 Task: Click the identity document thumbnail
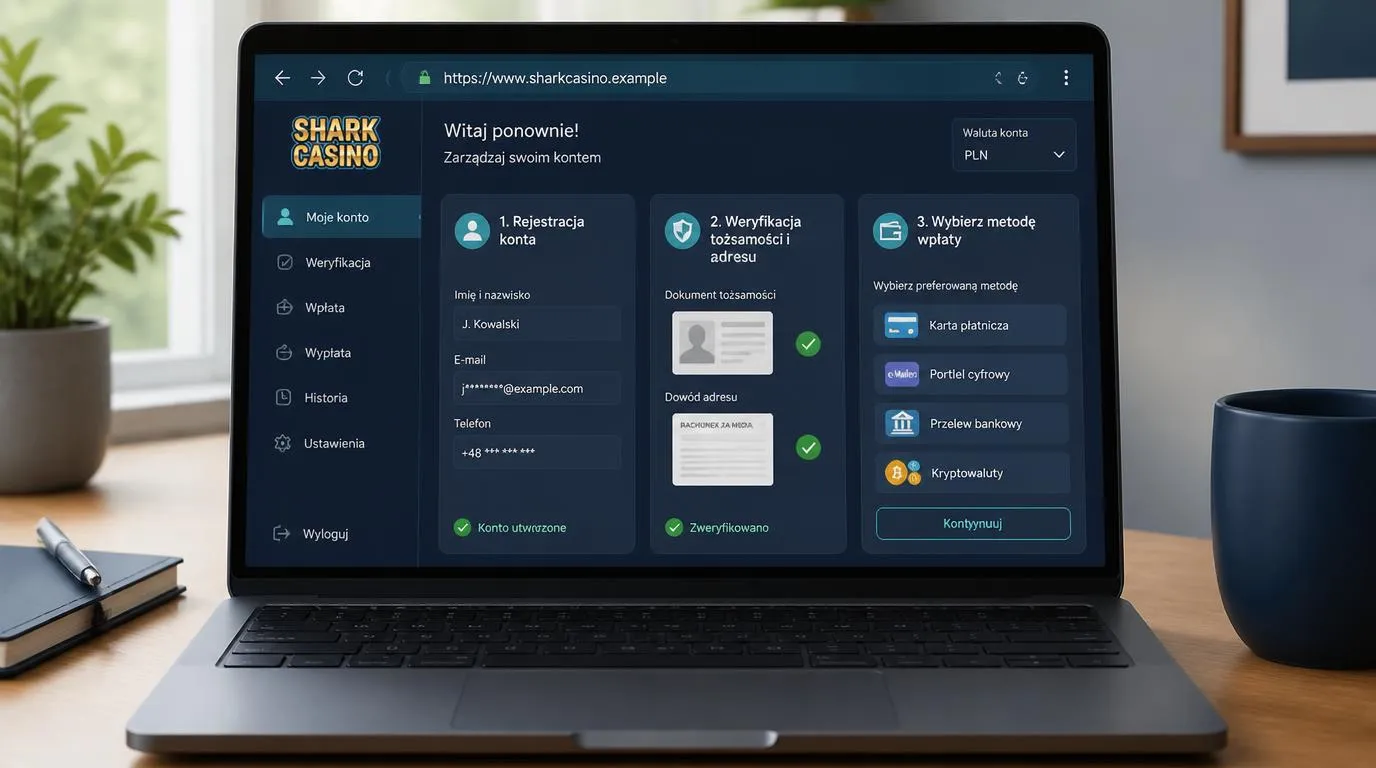(x=722, y=343)
